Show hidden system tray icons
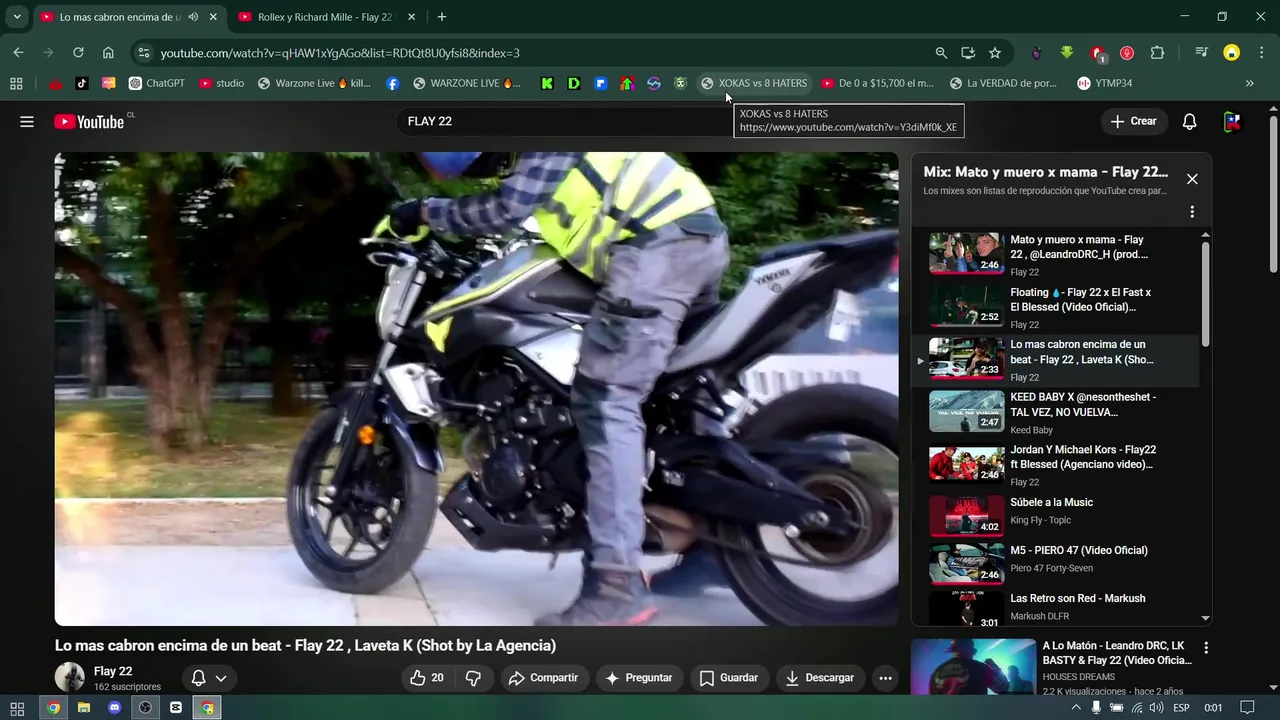The height and width of the screenshot is (720, 1280). pyautogui.click(x=1076, y=707)
